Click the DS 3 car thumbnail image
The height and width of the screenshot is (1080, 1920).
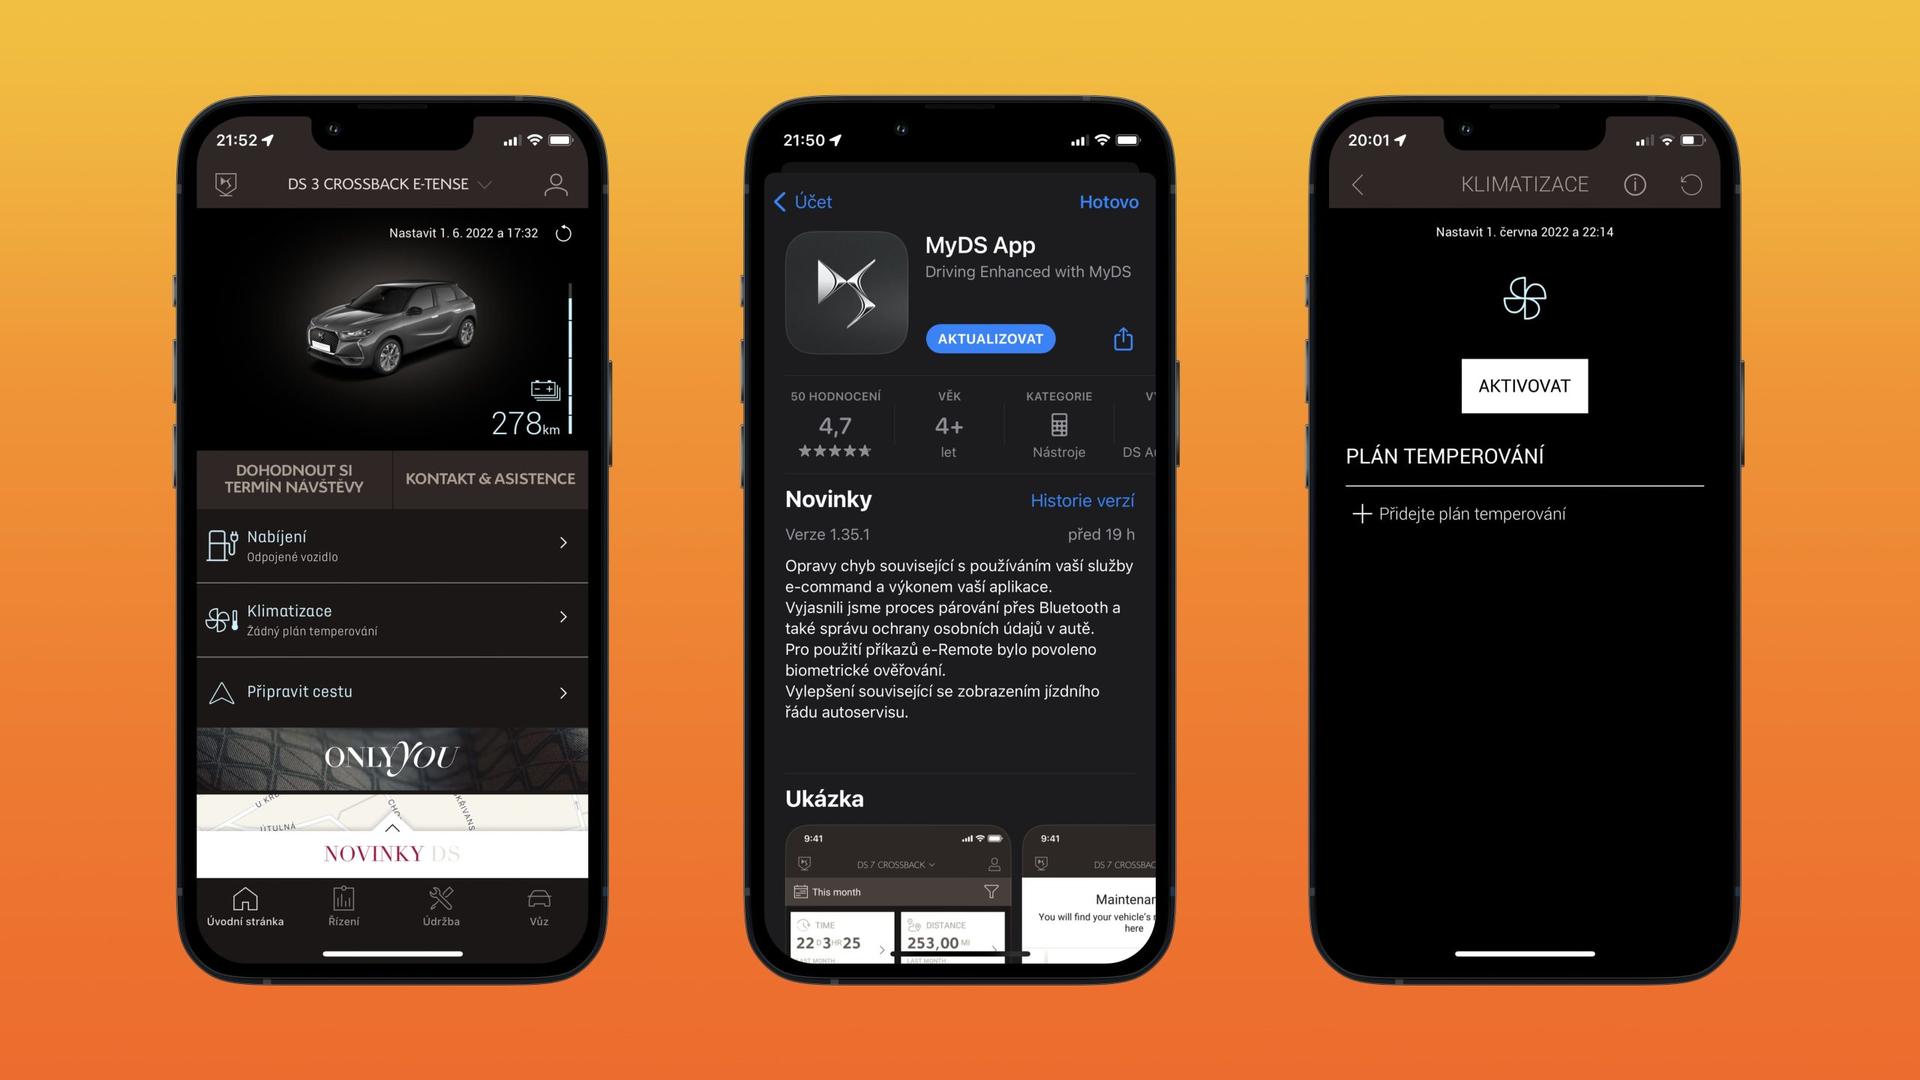(x=384, y=334)
